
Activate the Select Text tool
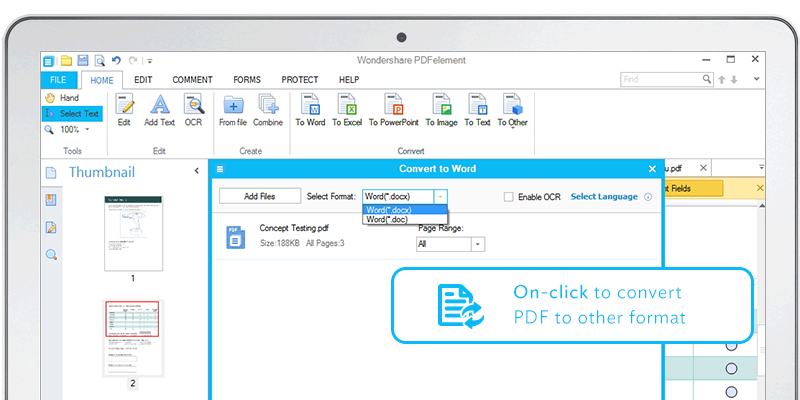[72, 114]
